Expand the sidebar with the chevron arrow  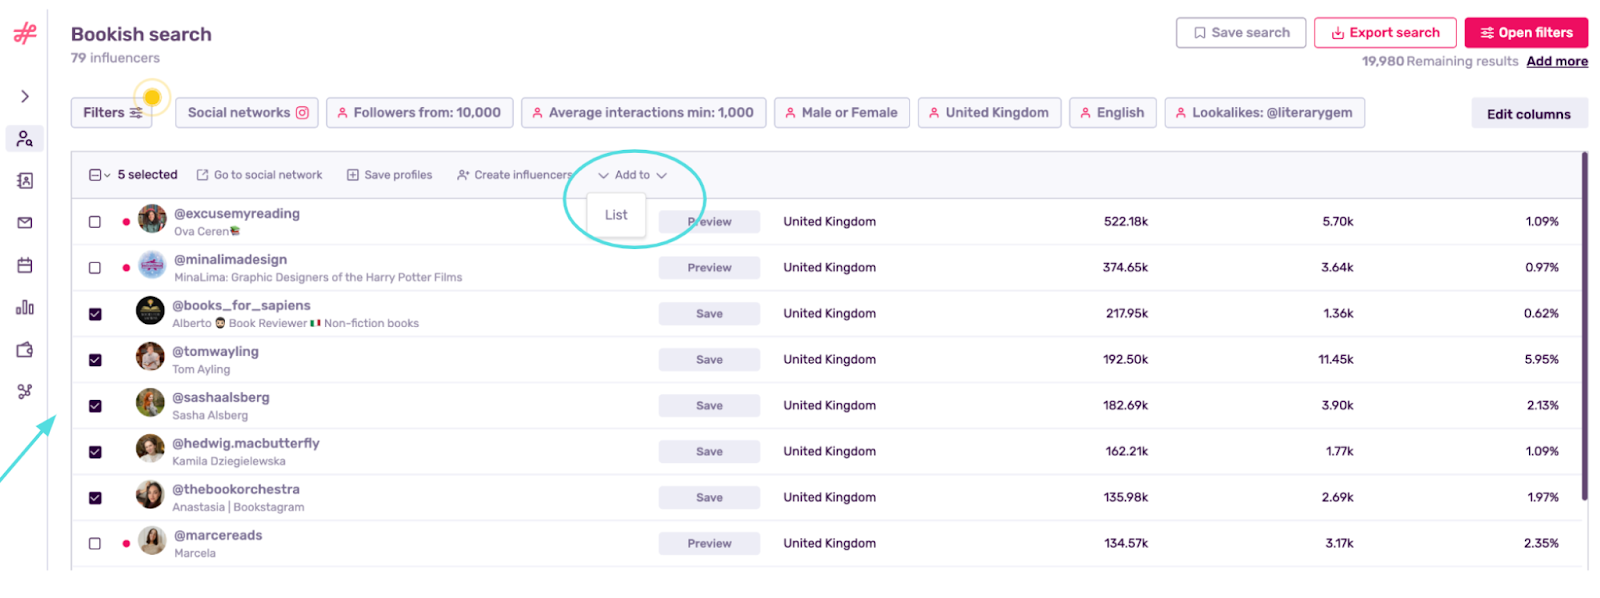point(25,96)
